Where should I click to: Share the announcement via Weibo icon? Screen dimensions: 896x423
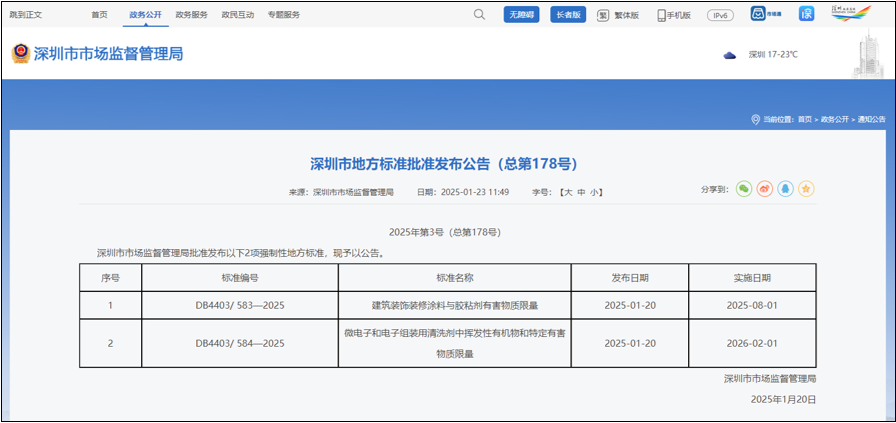coord(764,189)
